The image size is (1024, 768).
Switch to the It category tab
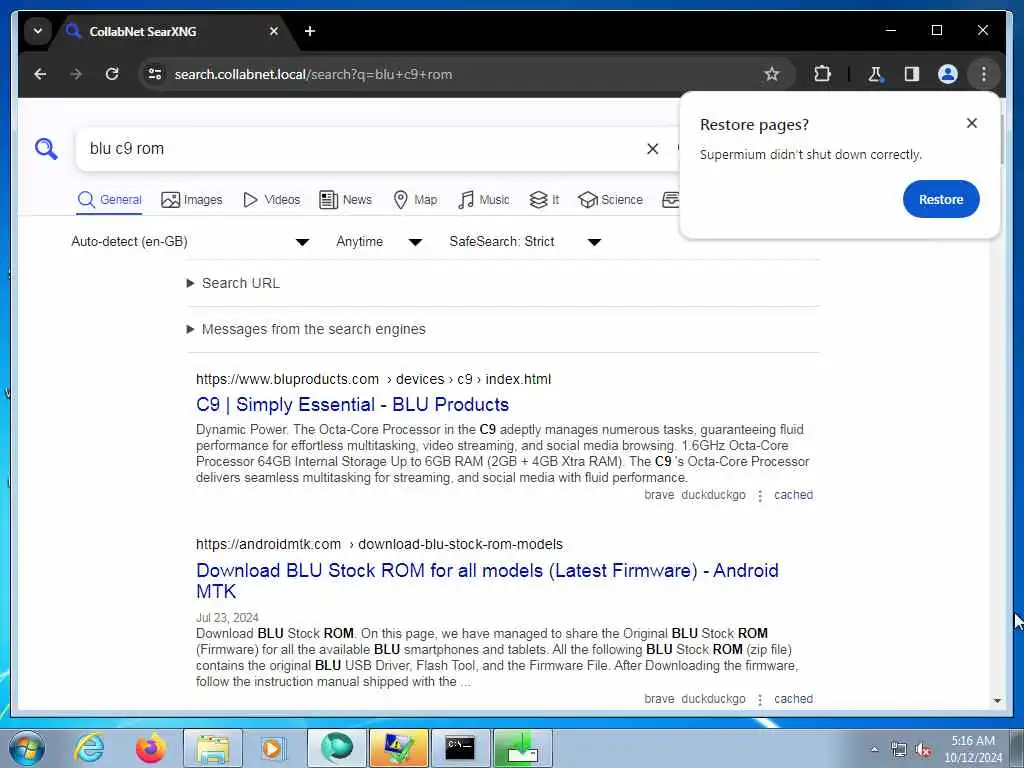tap(544, 200)
